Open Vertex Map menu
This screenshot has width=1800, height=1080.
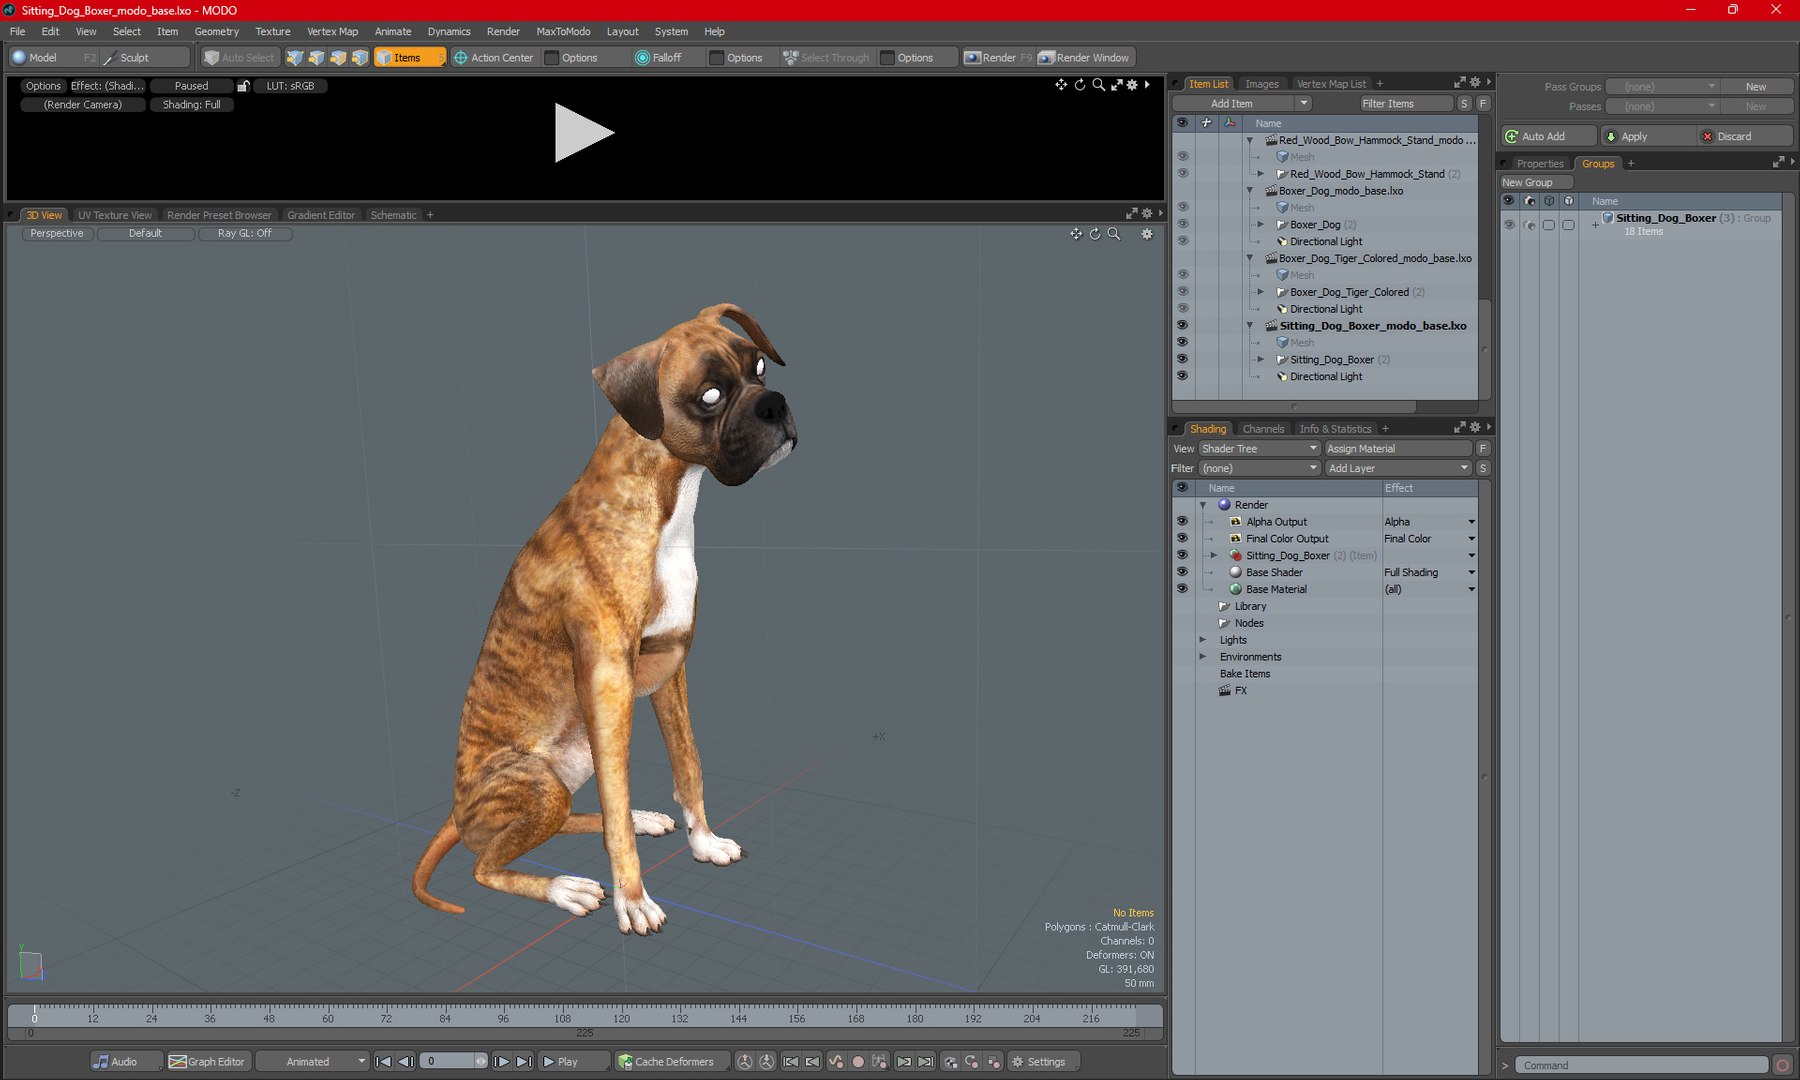point(332,32)
